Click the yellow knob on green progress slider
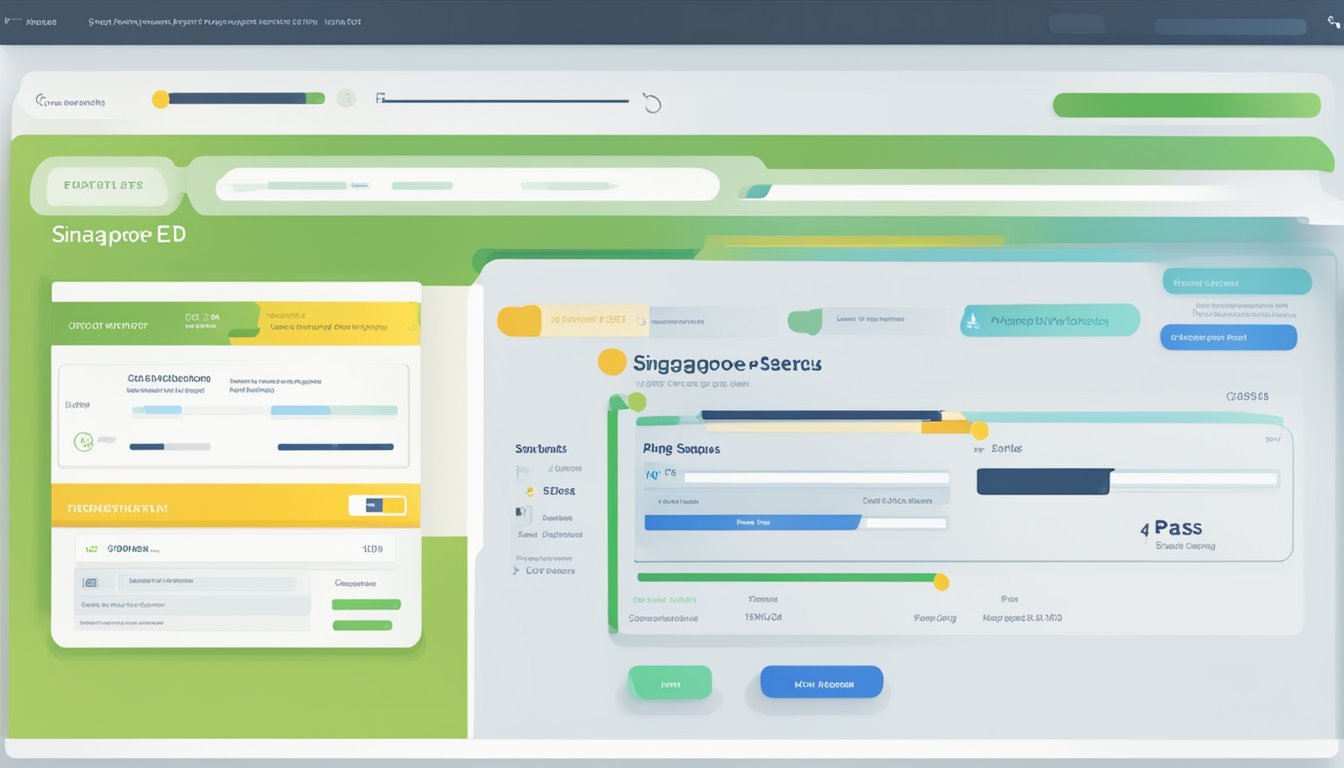This screenshot has height=768, width=1344. tap(940, 581)
